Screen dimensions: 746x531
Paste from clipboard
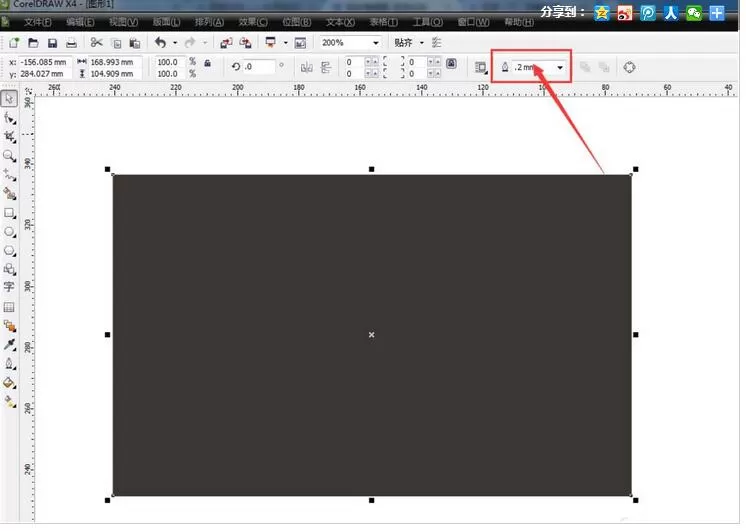[x=135, y=43]
